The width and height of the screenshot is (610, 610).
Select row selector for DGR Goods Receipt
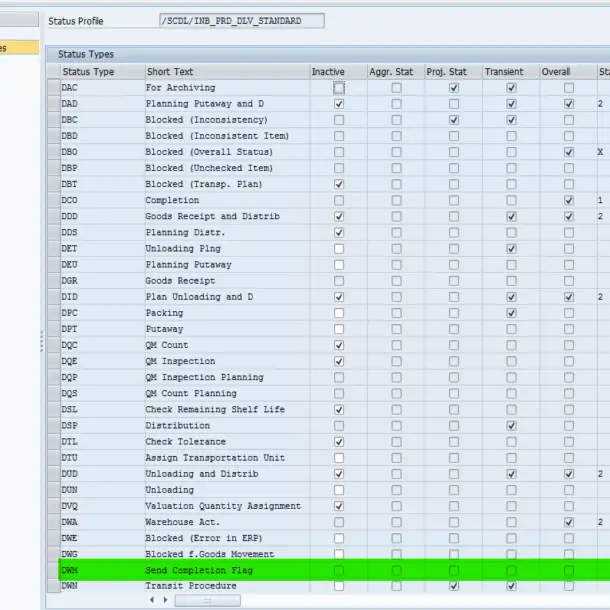[53, 281]
